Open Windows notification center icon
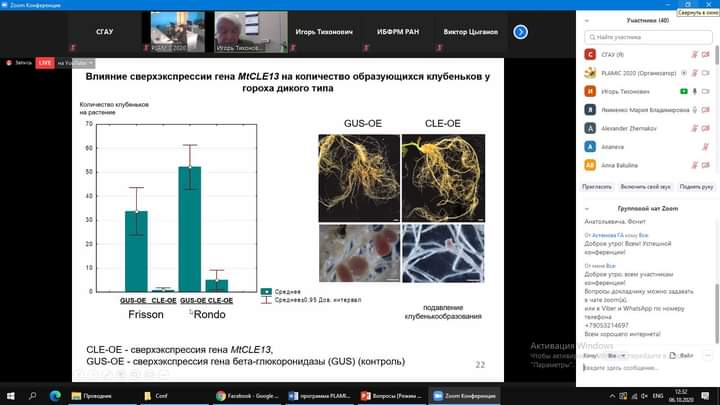Image resolution: width=720 pixels, height=405 pixels. click(705, 396)
